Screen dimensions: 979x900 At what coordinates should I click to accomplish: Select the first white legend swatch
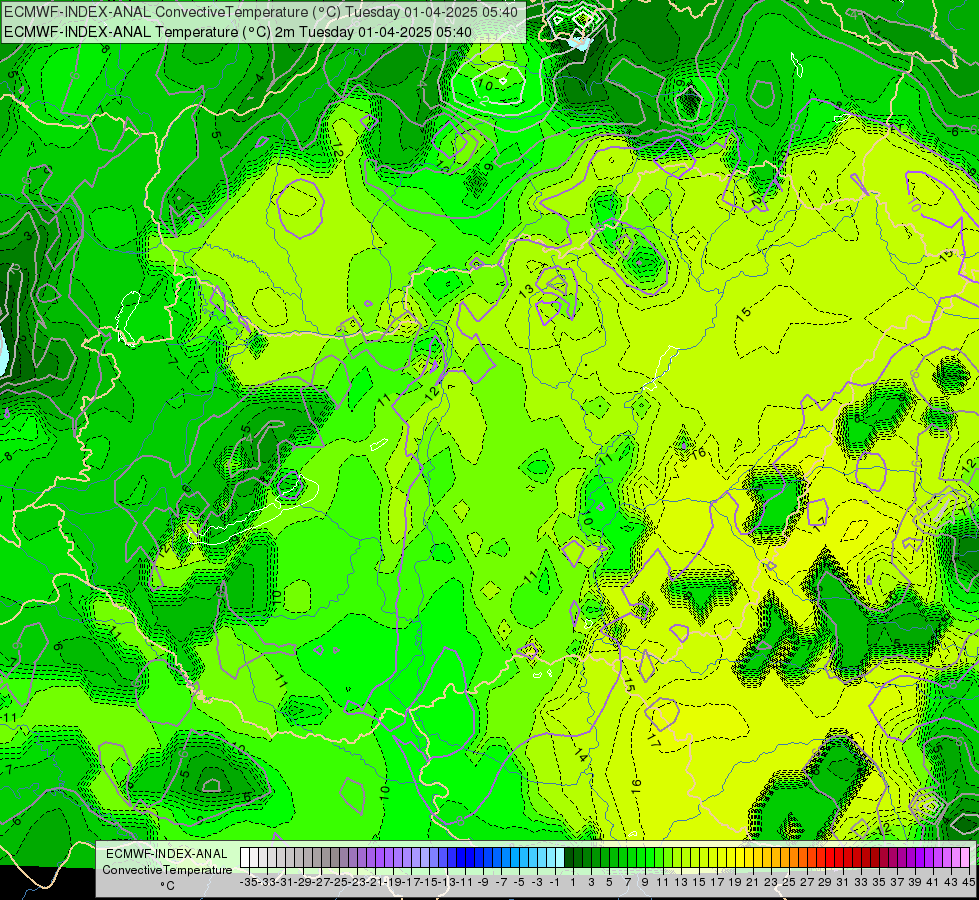point(245,857)
